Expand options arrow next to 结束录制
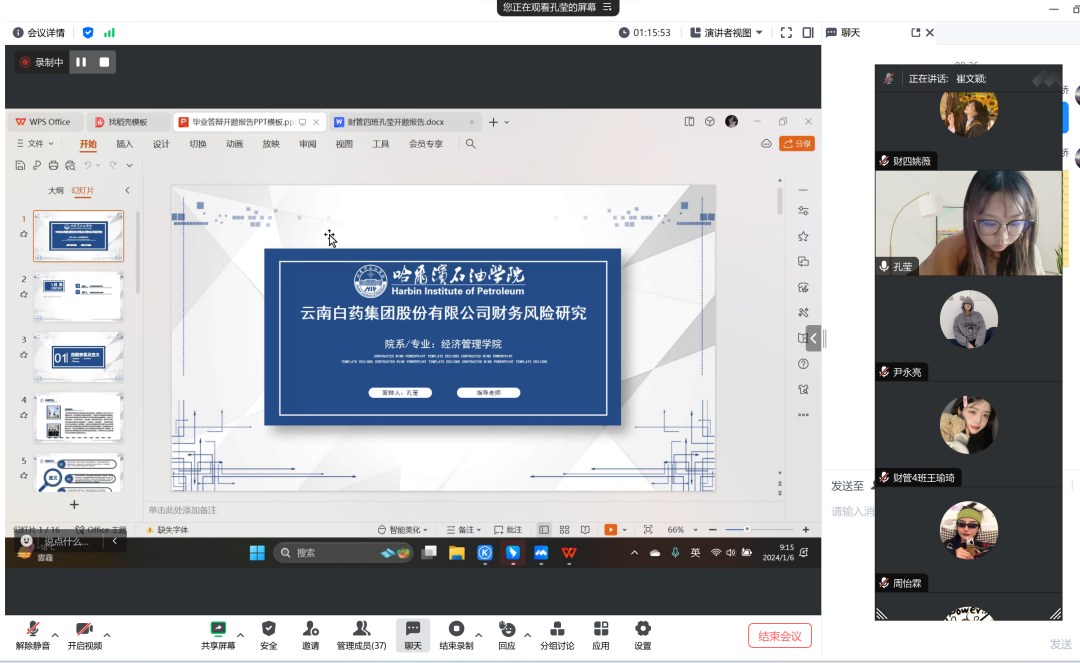Screen dimensions: 1080x663 click(x=478, y=635)
